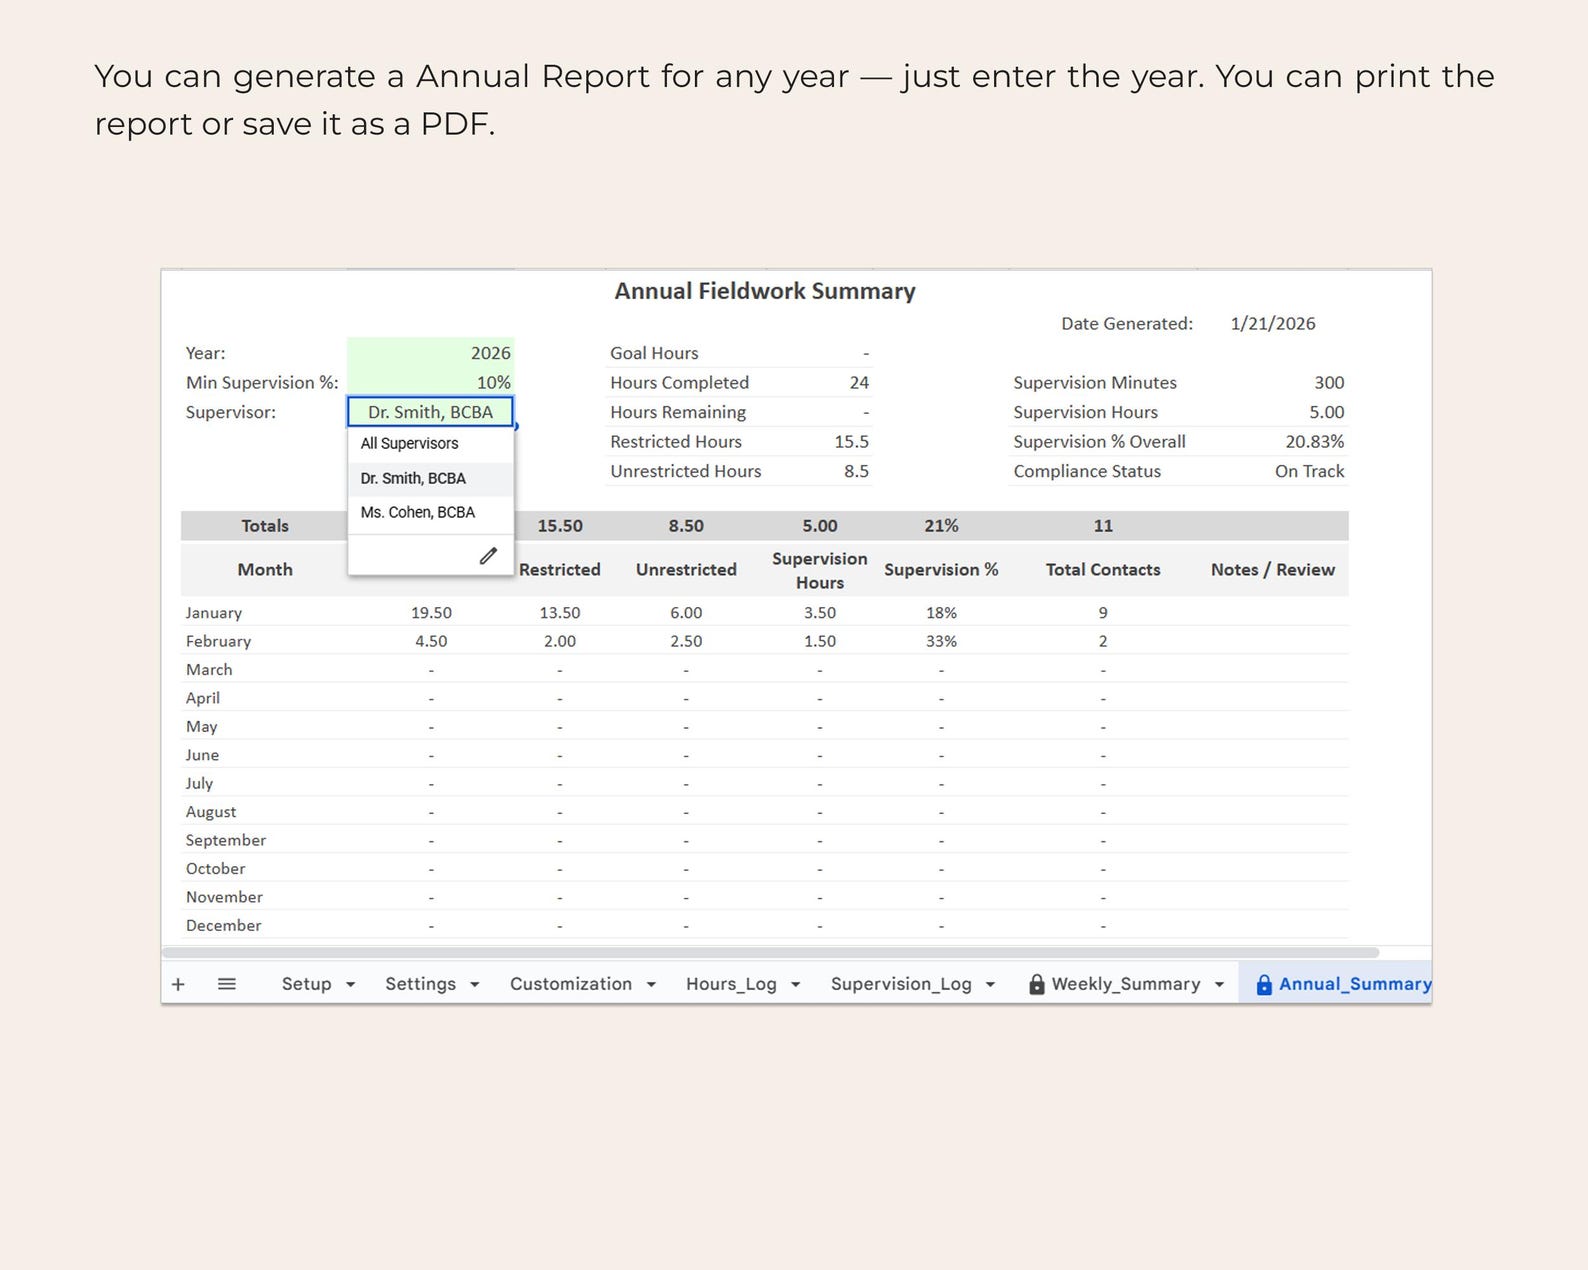Click the Supervision Minutes value 300
The width and height of the screenshot is (1588, 1270).
coord(1329,382)
